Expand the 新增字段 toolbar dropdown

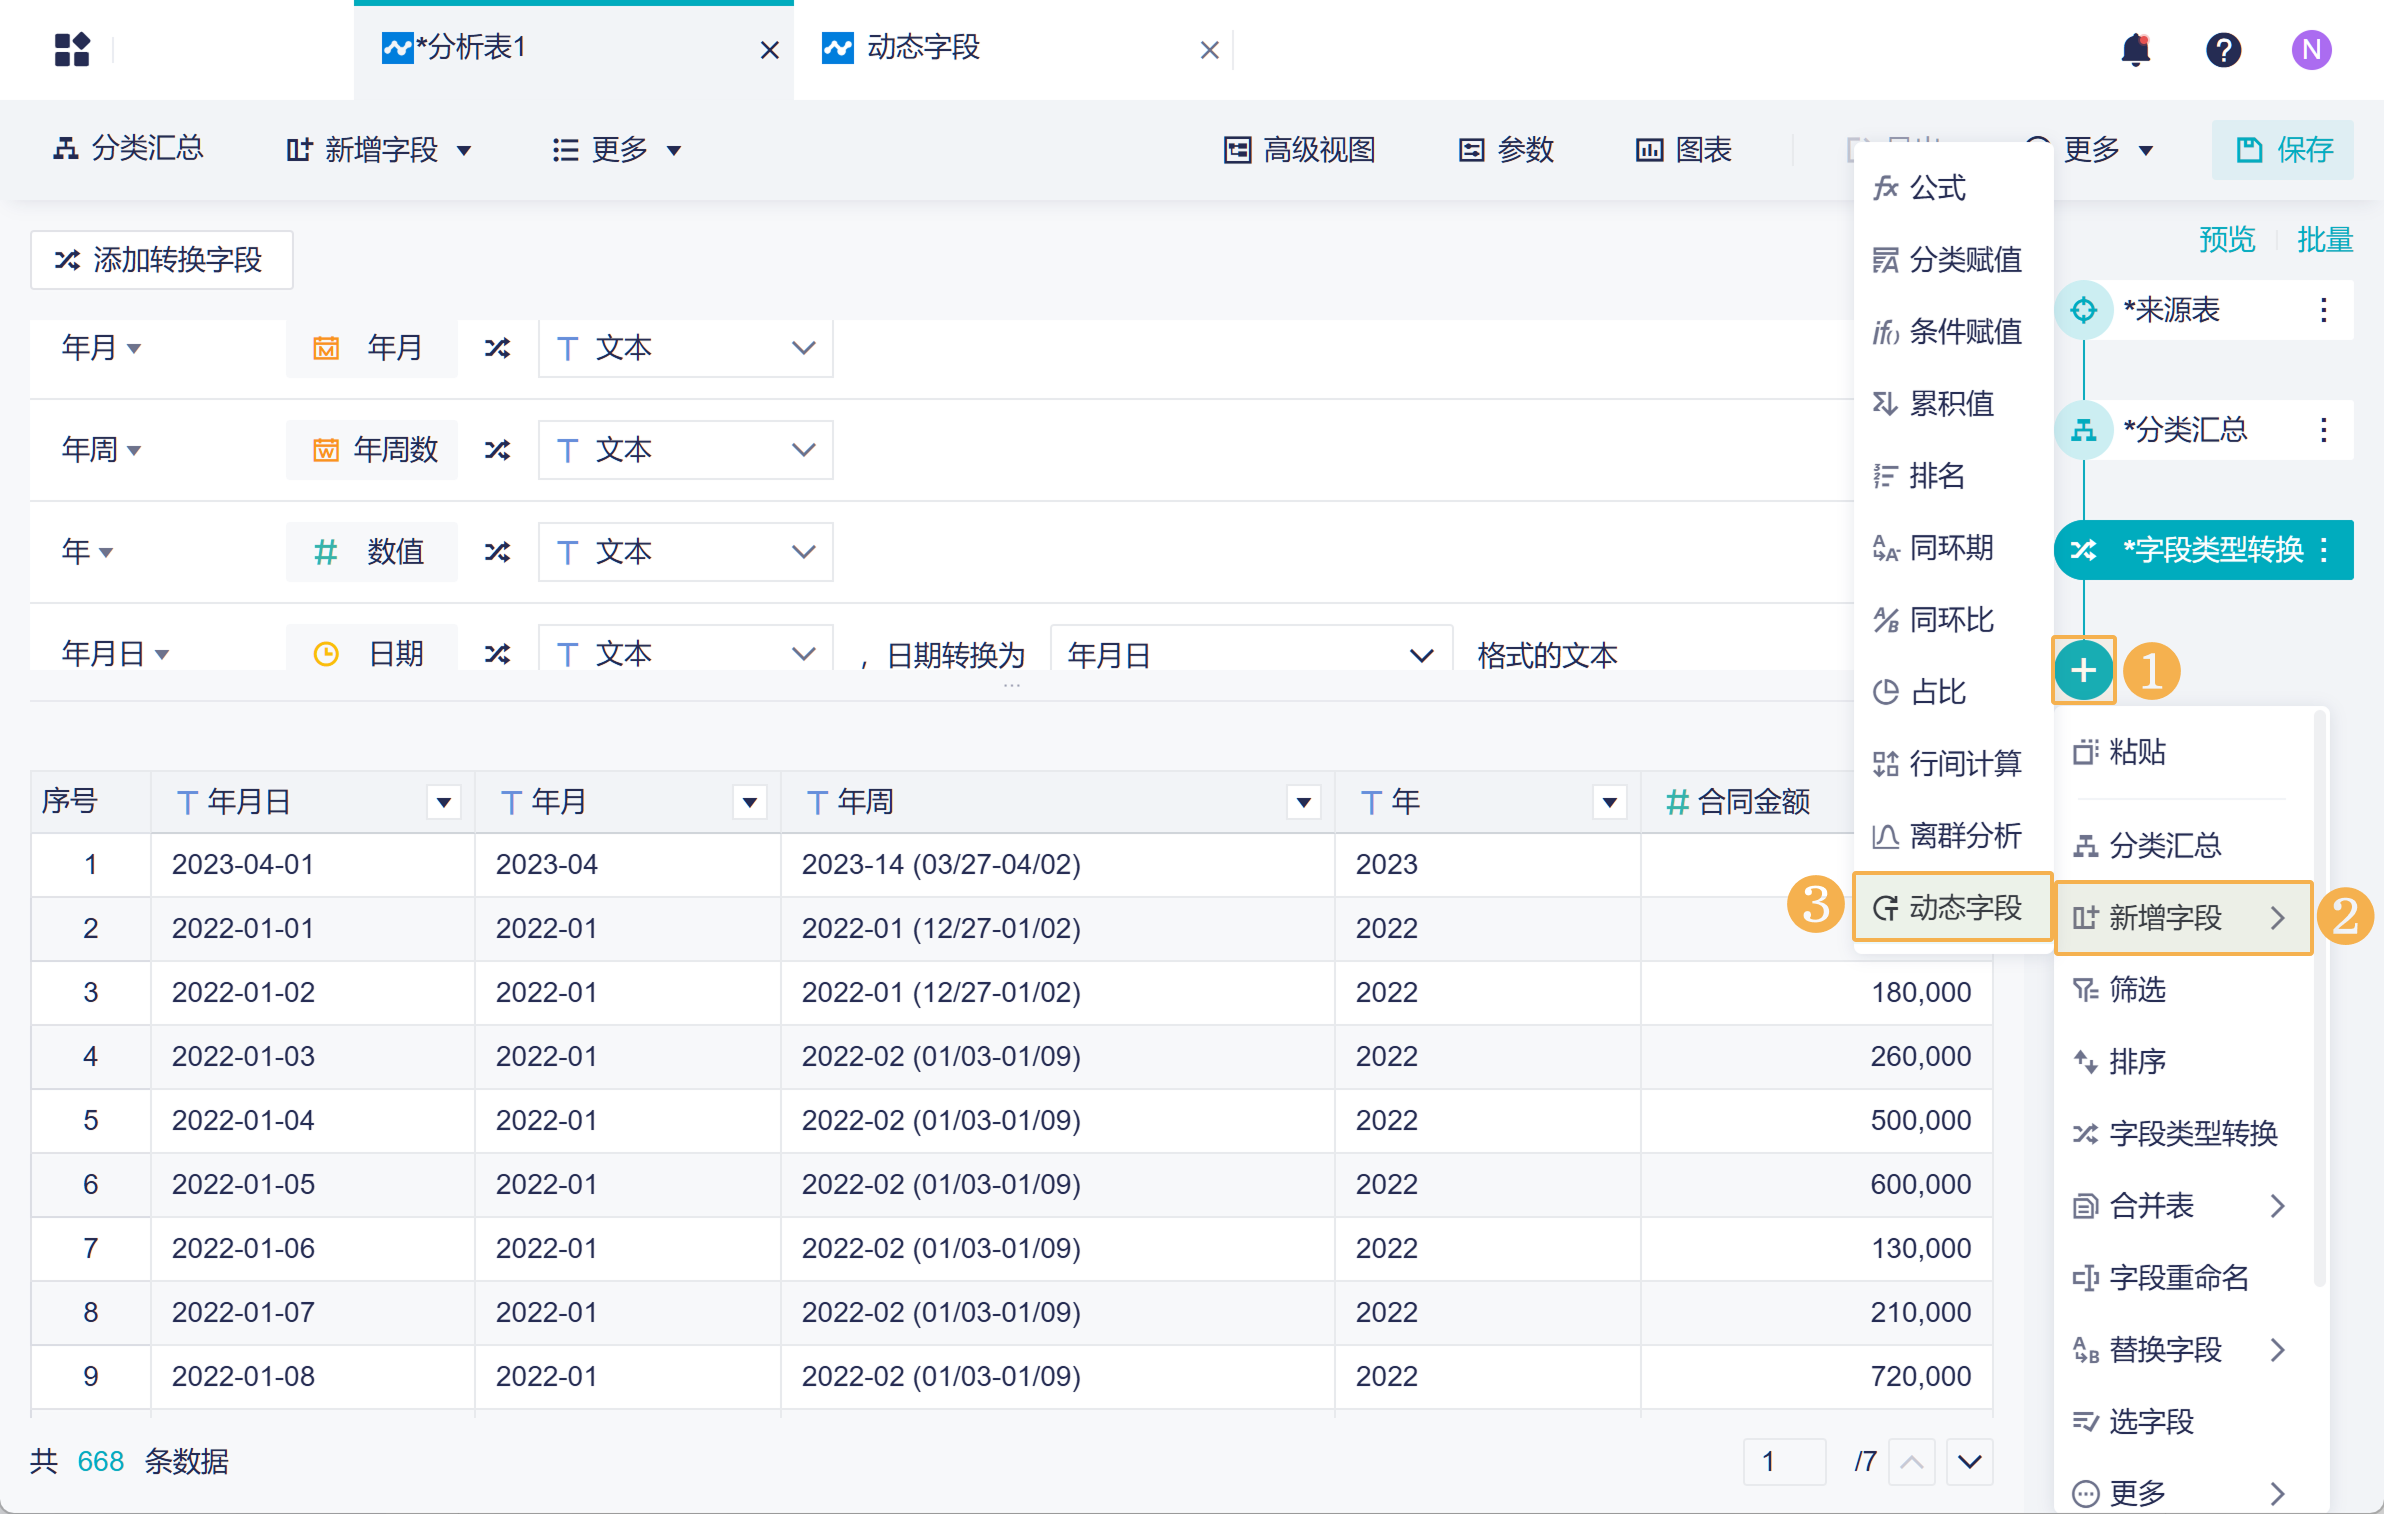(x=379, y=150)
